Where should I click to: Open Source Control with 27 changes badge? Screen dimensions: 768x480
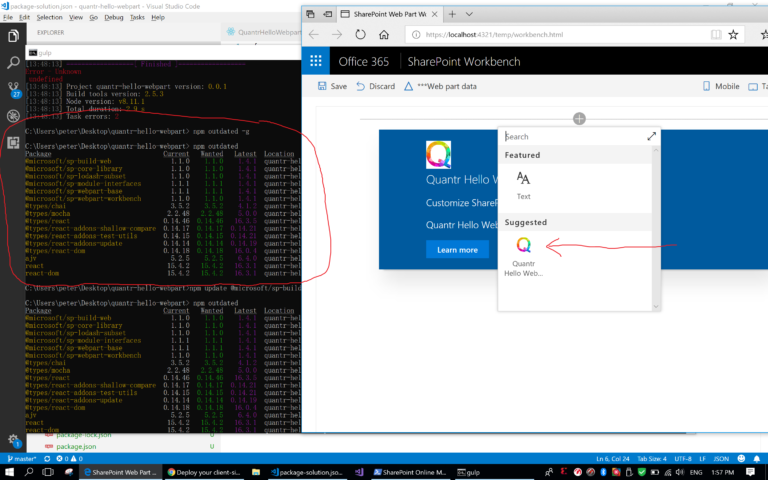[x=14, y=89]
